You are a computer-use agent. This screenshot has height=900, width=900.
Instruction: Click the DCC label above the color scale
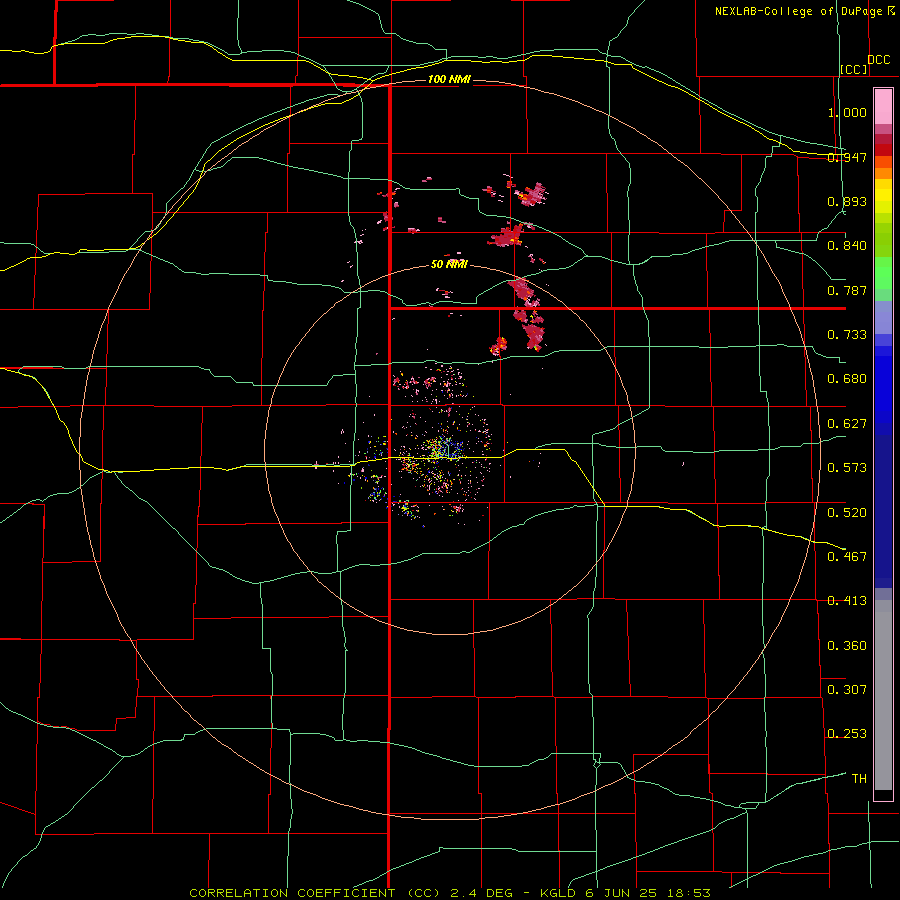tap(879, 60)
